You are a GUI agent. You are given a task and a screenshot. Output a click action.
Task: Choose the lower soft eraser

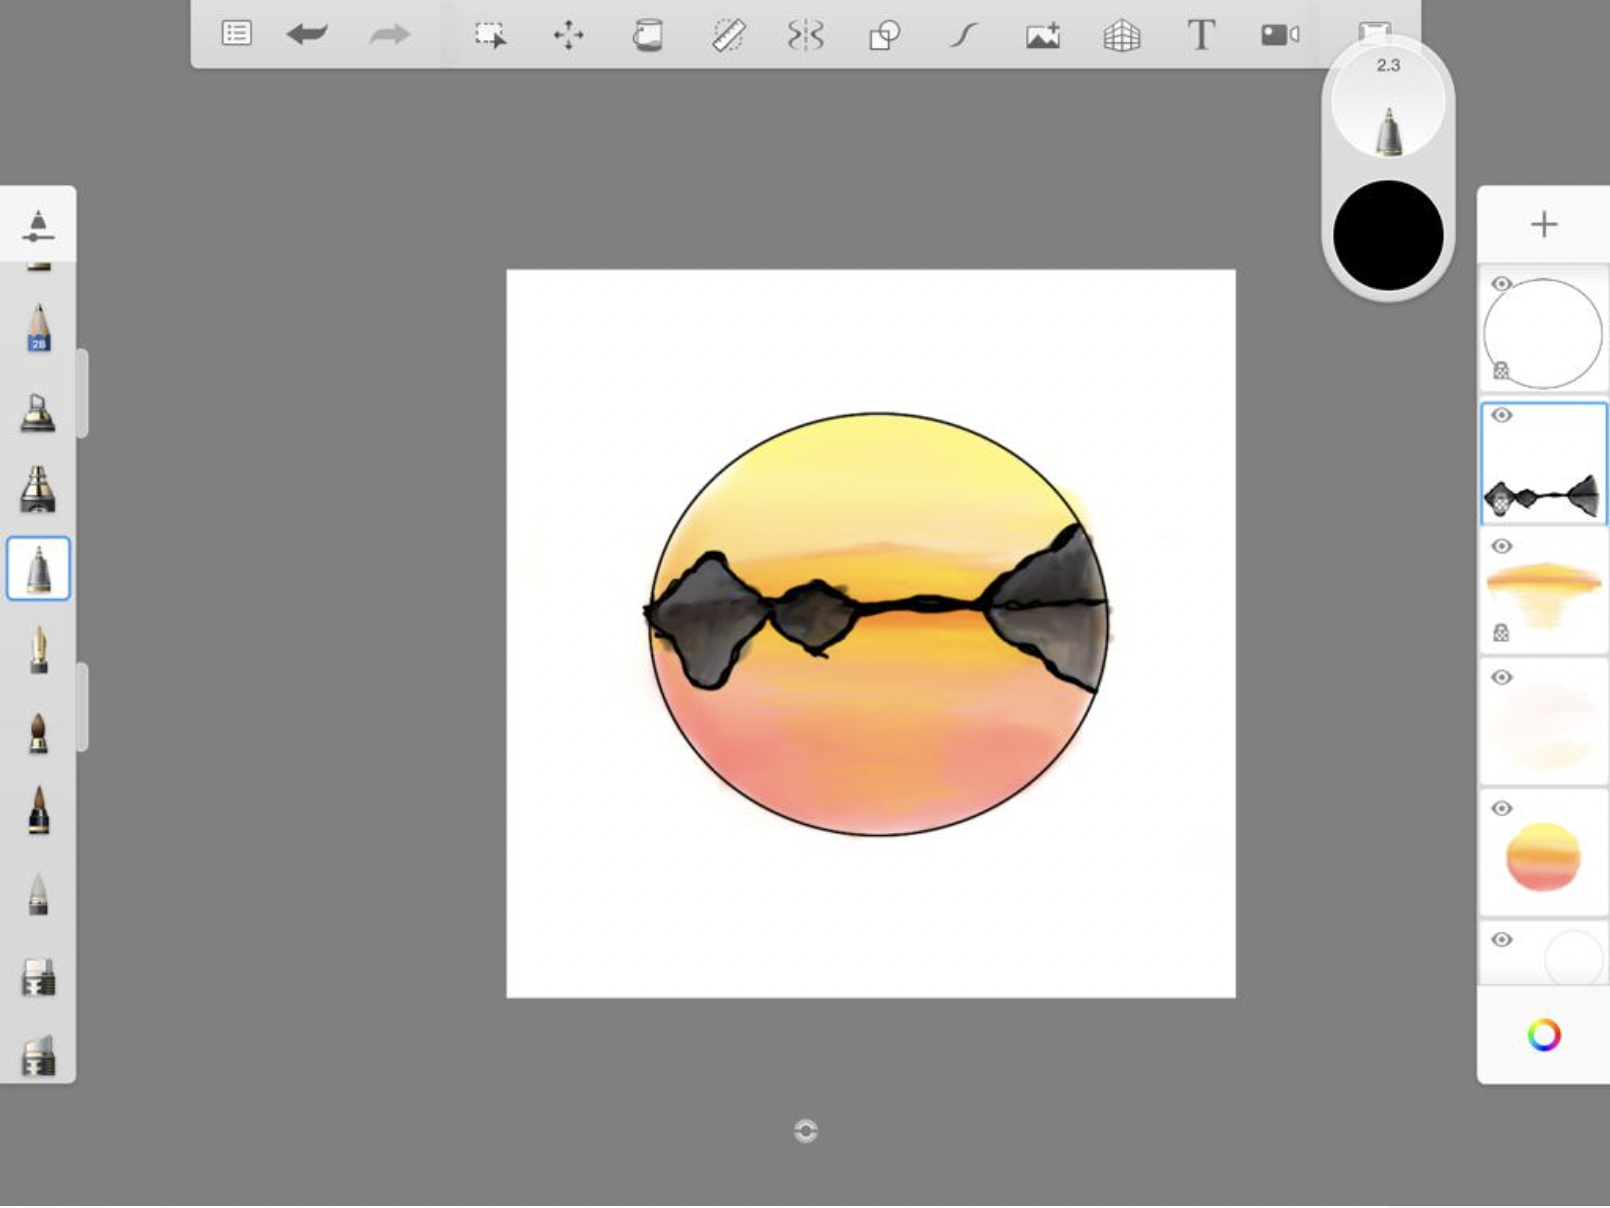pos(38,1056)
